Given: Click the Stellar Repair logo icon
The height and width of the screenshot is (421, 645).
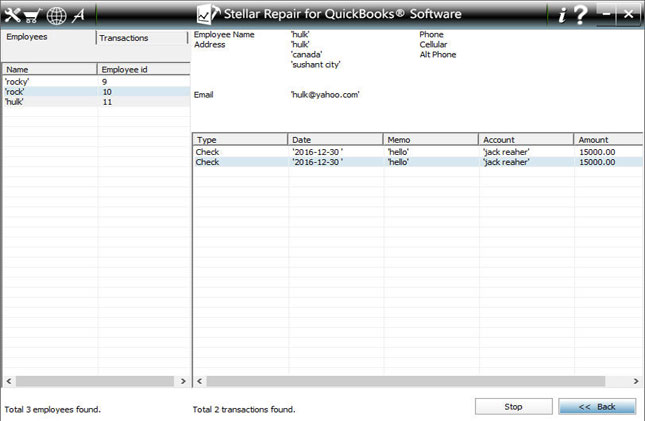Looking at the screenshot, I should point(208,14).
